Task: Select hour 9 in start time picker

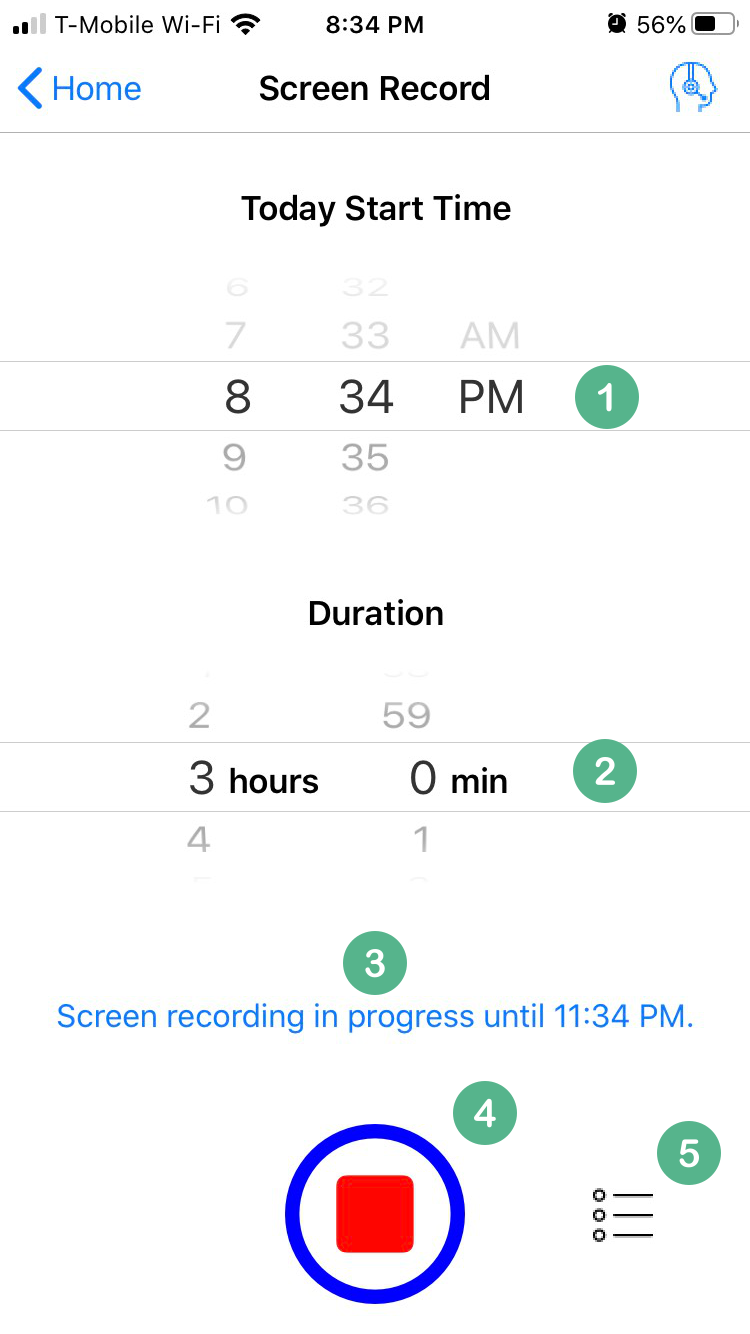Action: coord(235,458)
